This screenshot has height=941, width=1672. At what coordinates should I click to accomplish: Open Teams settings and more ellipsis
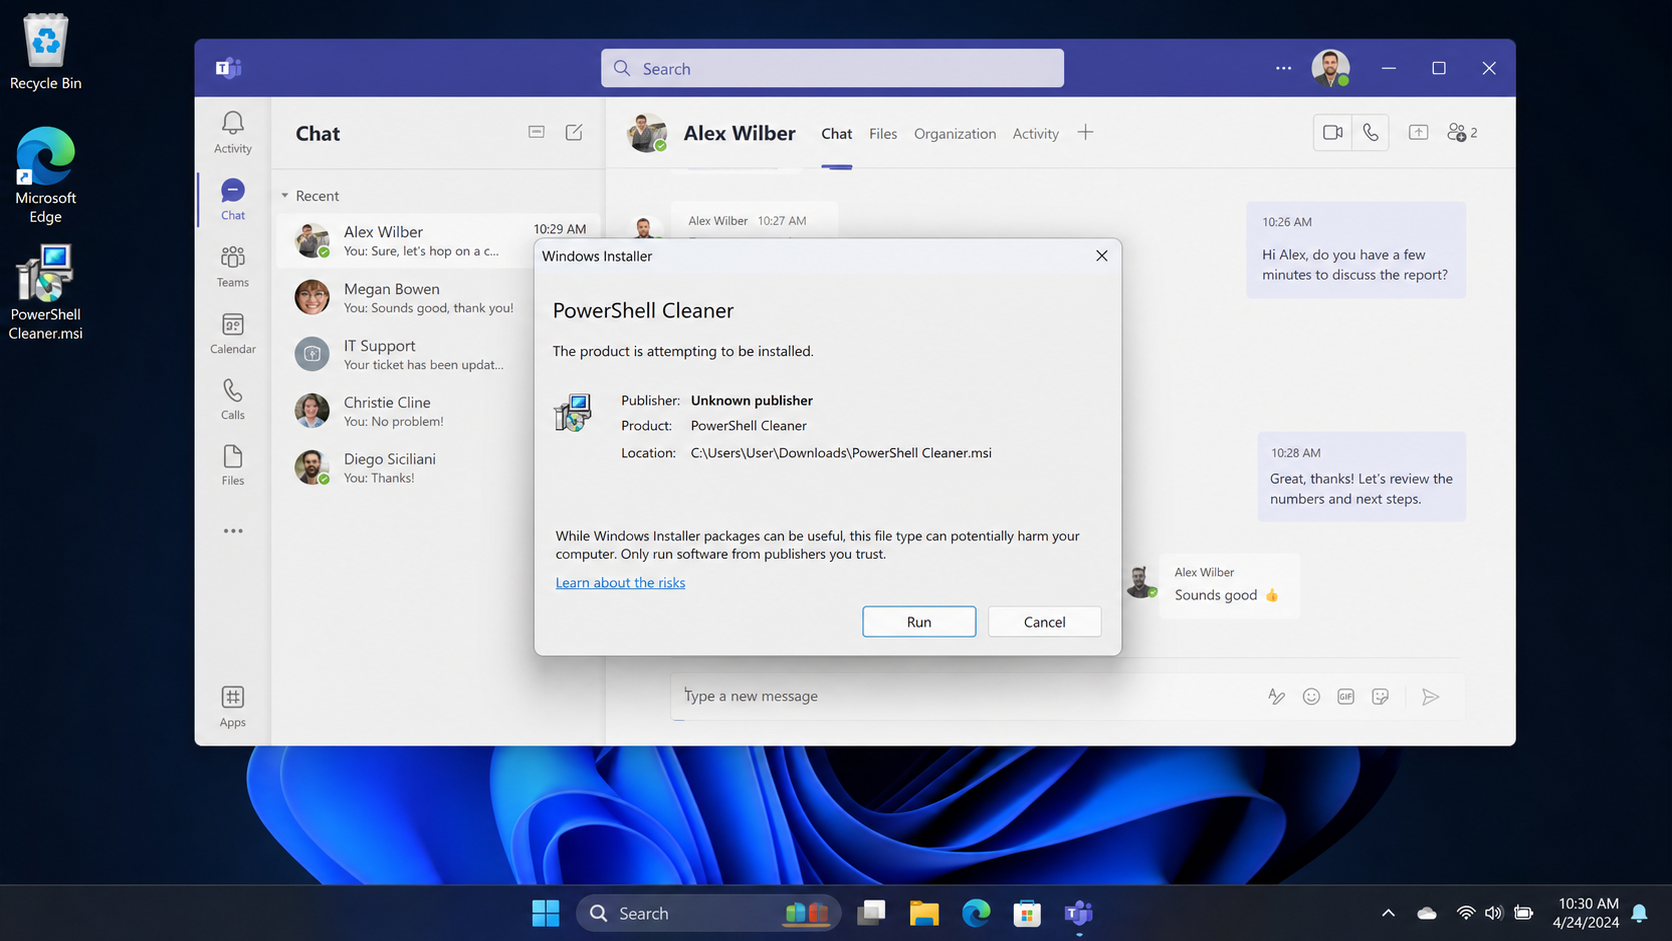(x=1283, y=68)
